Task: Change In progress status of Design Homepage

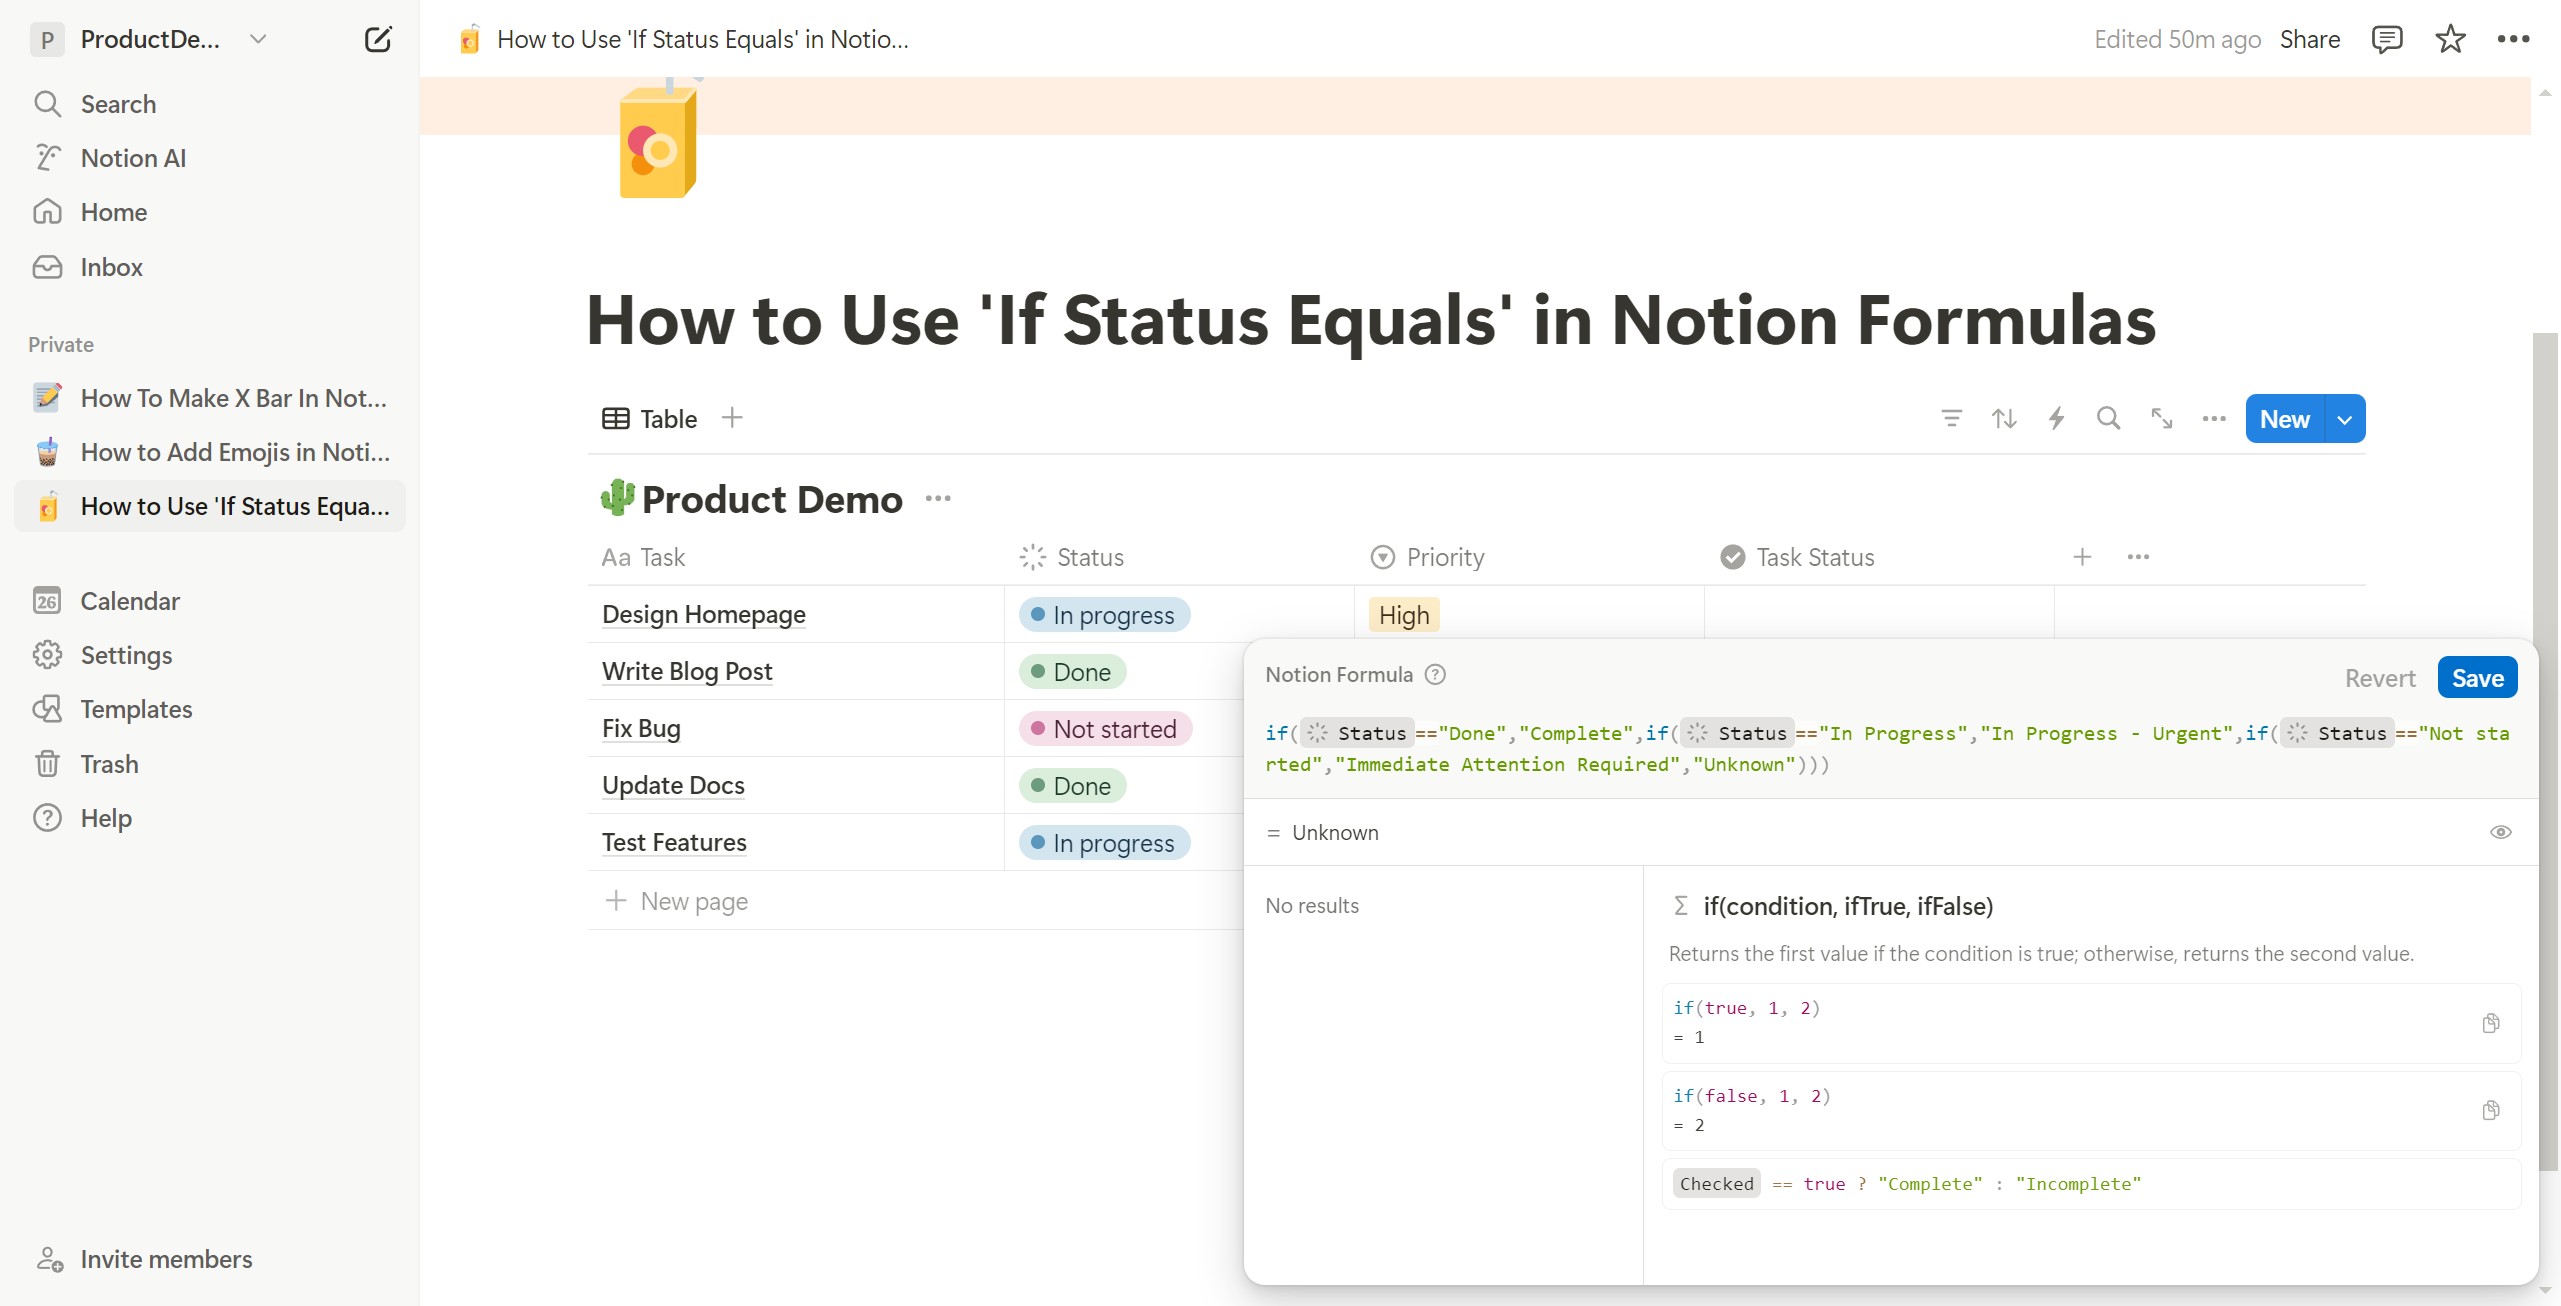Action: click(x=1104, y=615)
